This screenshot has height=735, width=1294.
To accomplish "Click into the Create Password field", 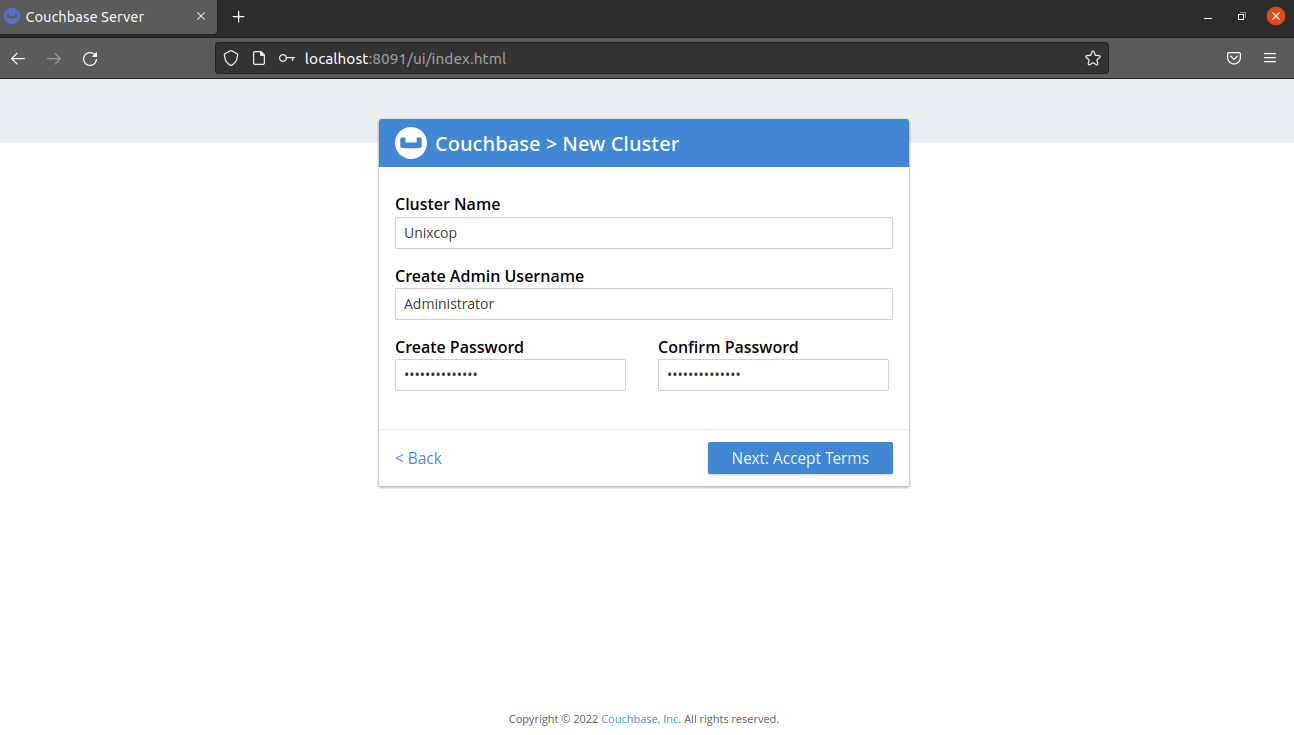I will click(x=510, y=375).
